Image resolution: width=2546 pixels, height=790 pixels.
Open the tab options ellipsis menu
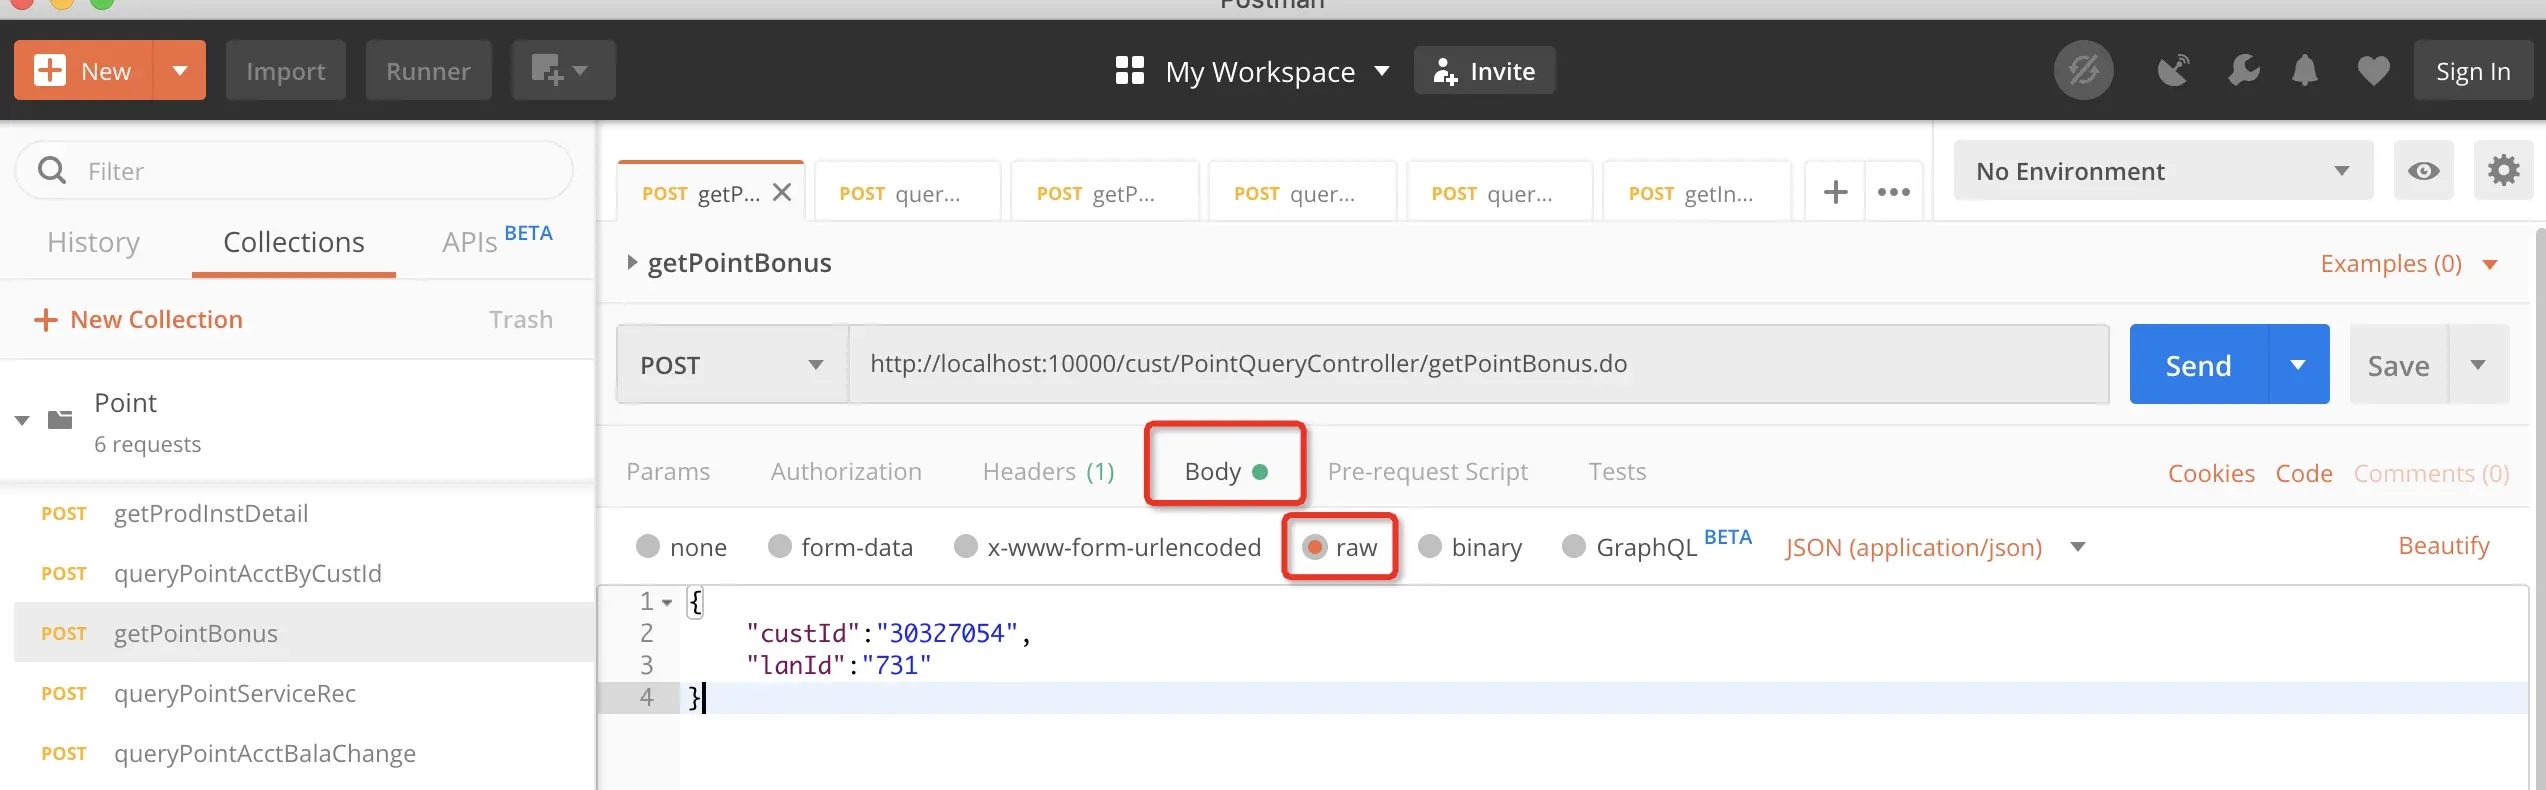pos(1893,192)
